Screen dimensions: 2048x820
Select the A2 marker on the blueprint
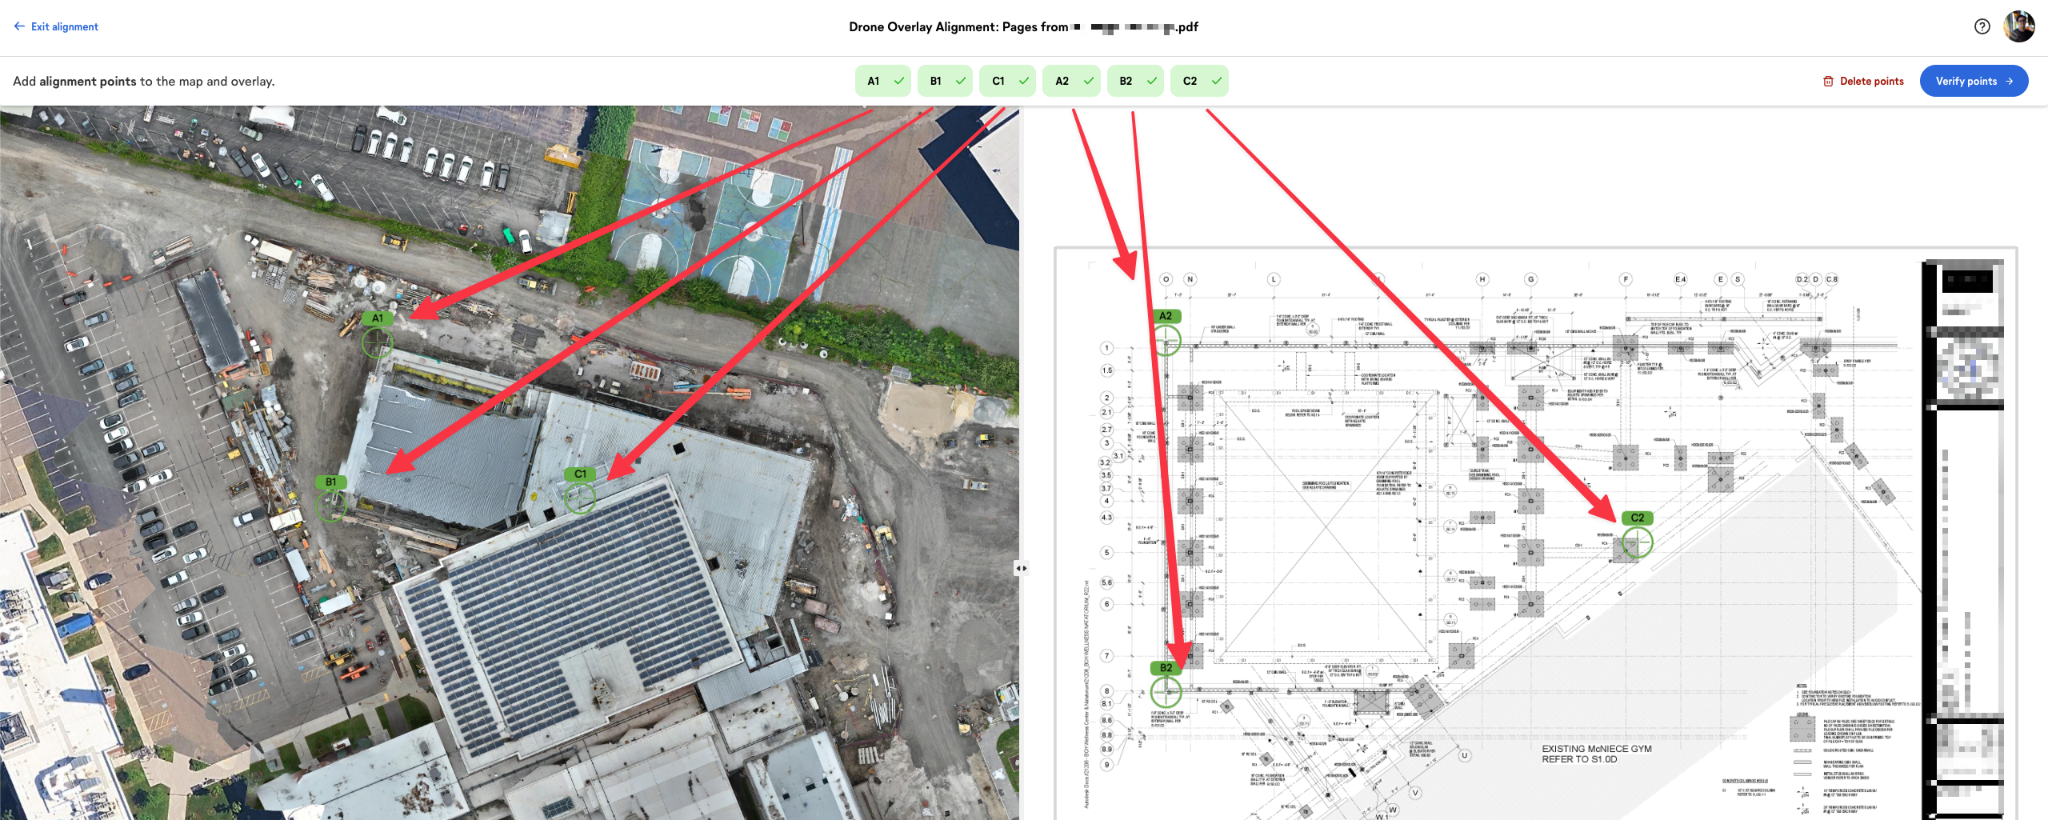1166,340
